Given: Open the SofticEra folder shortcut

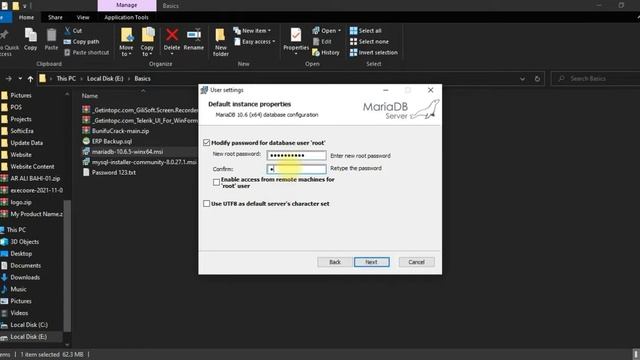Looking at the screenshot, I should point(18,131).
